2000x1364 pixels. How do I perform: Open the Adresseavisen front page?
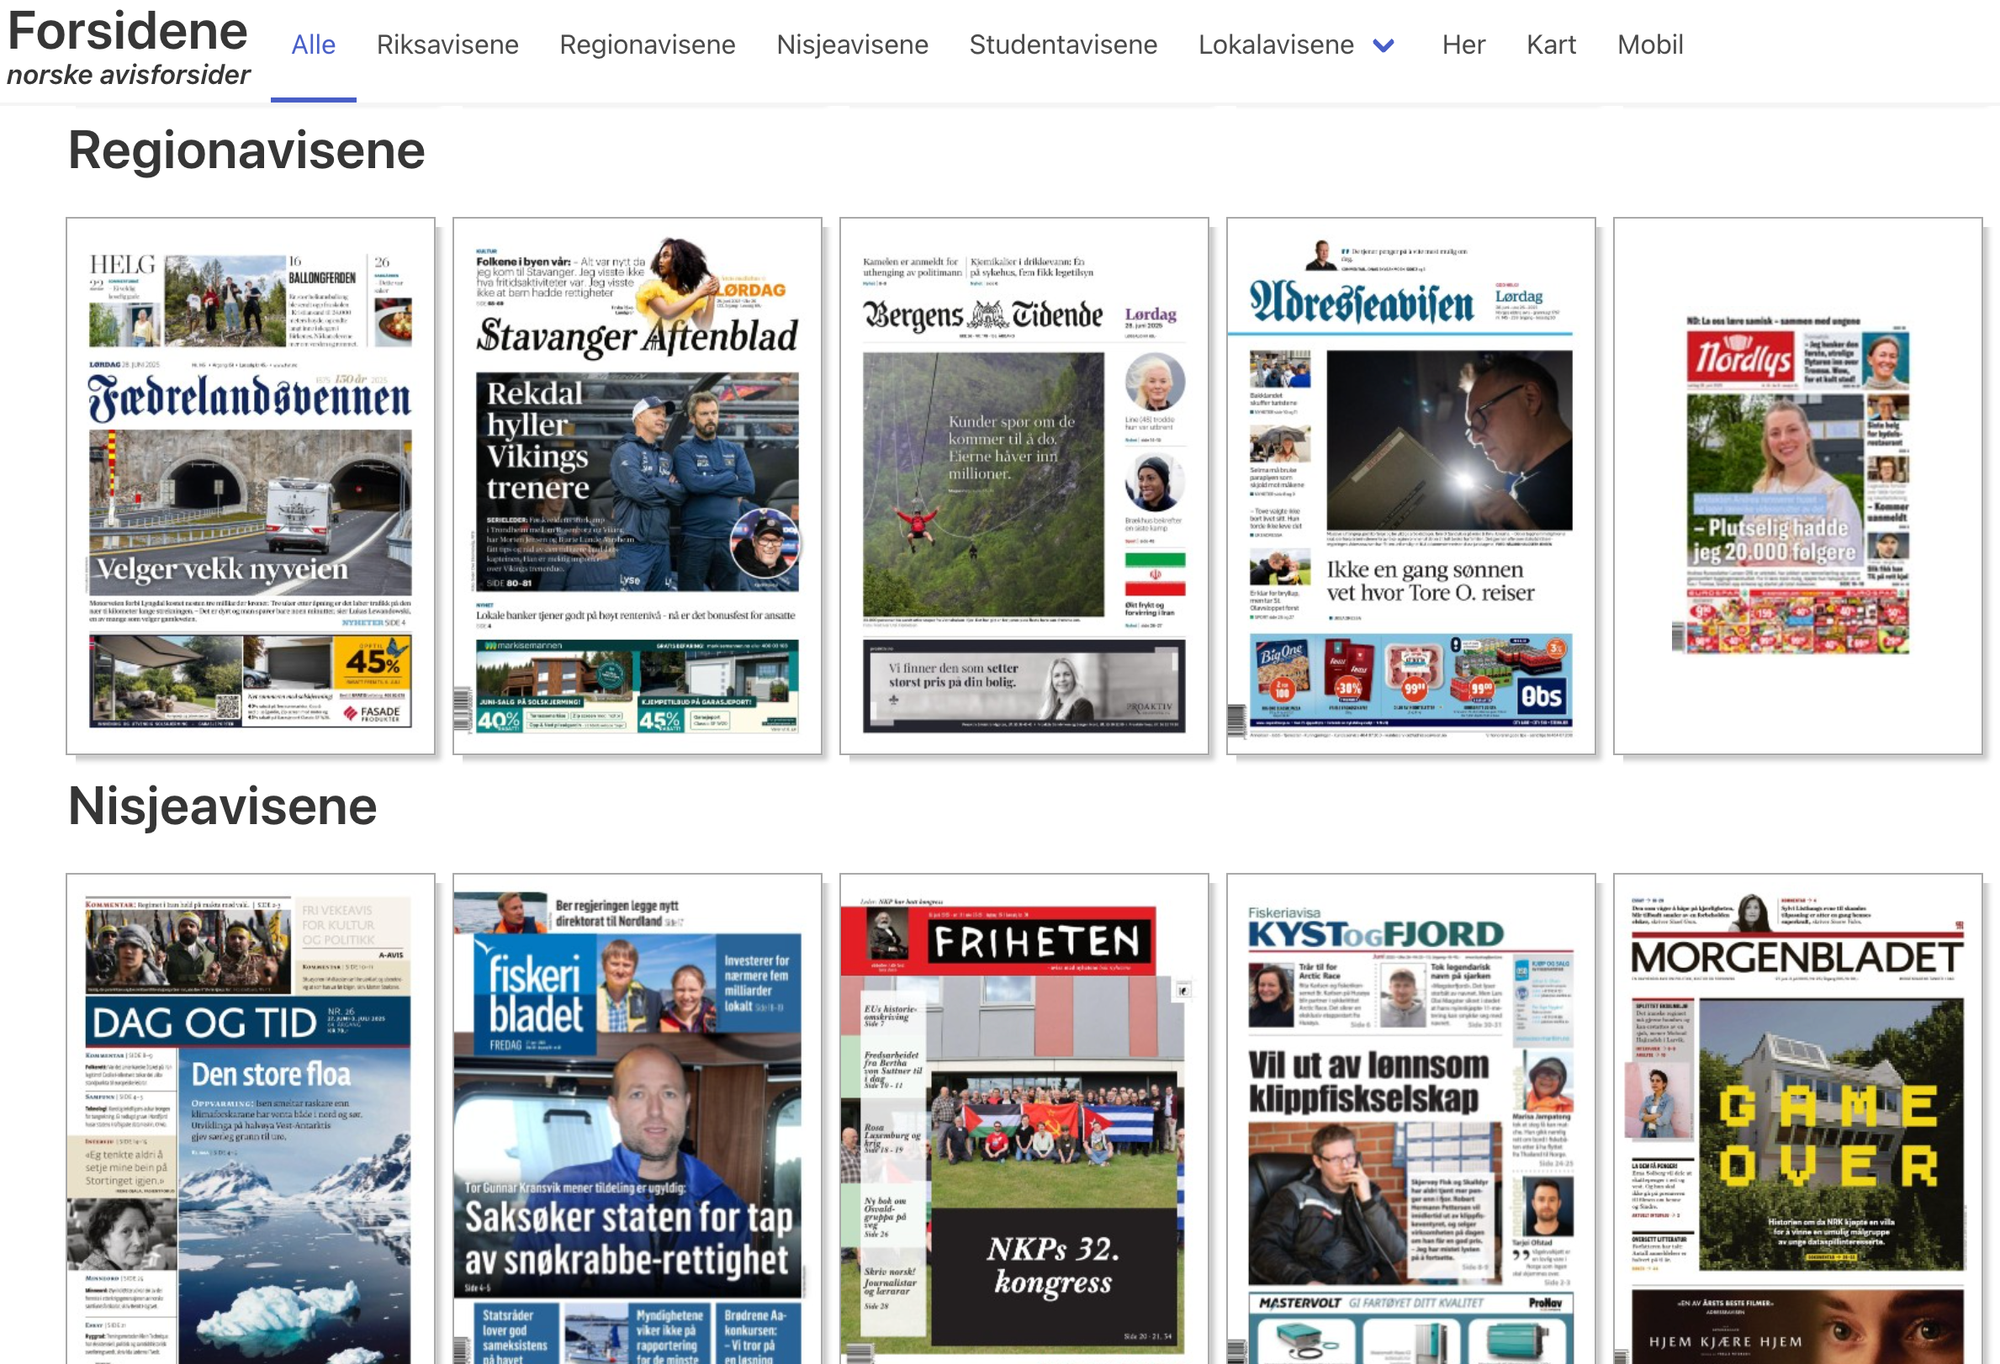pos(1411,486)
